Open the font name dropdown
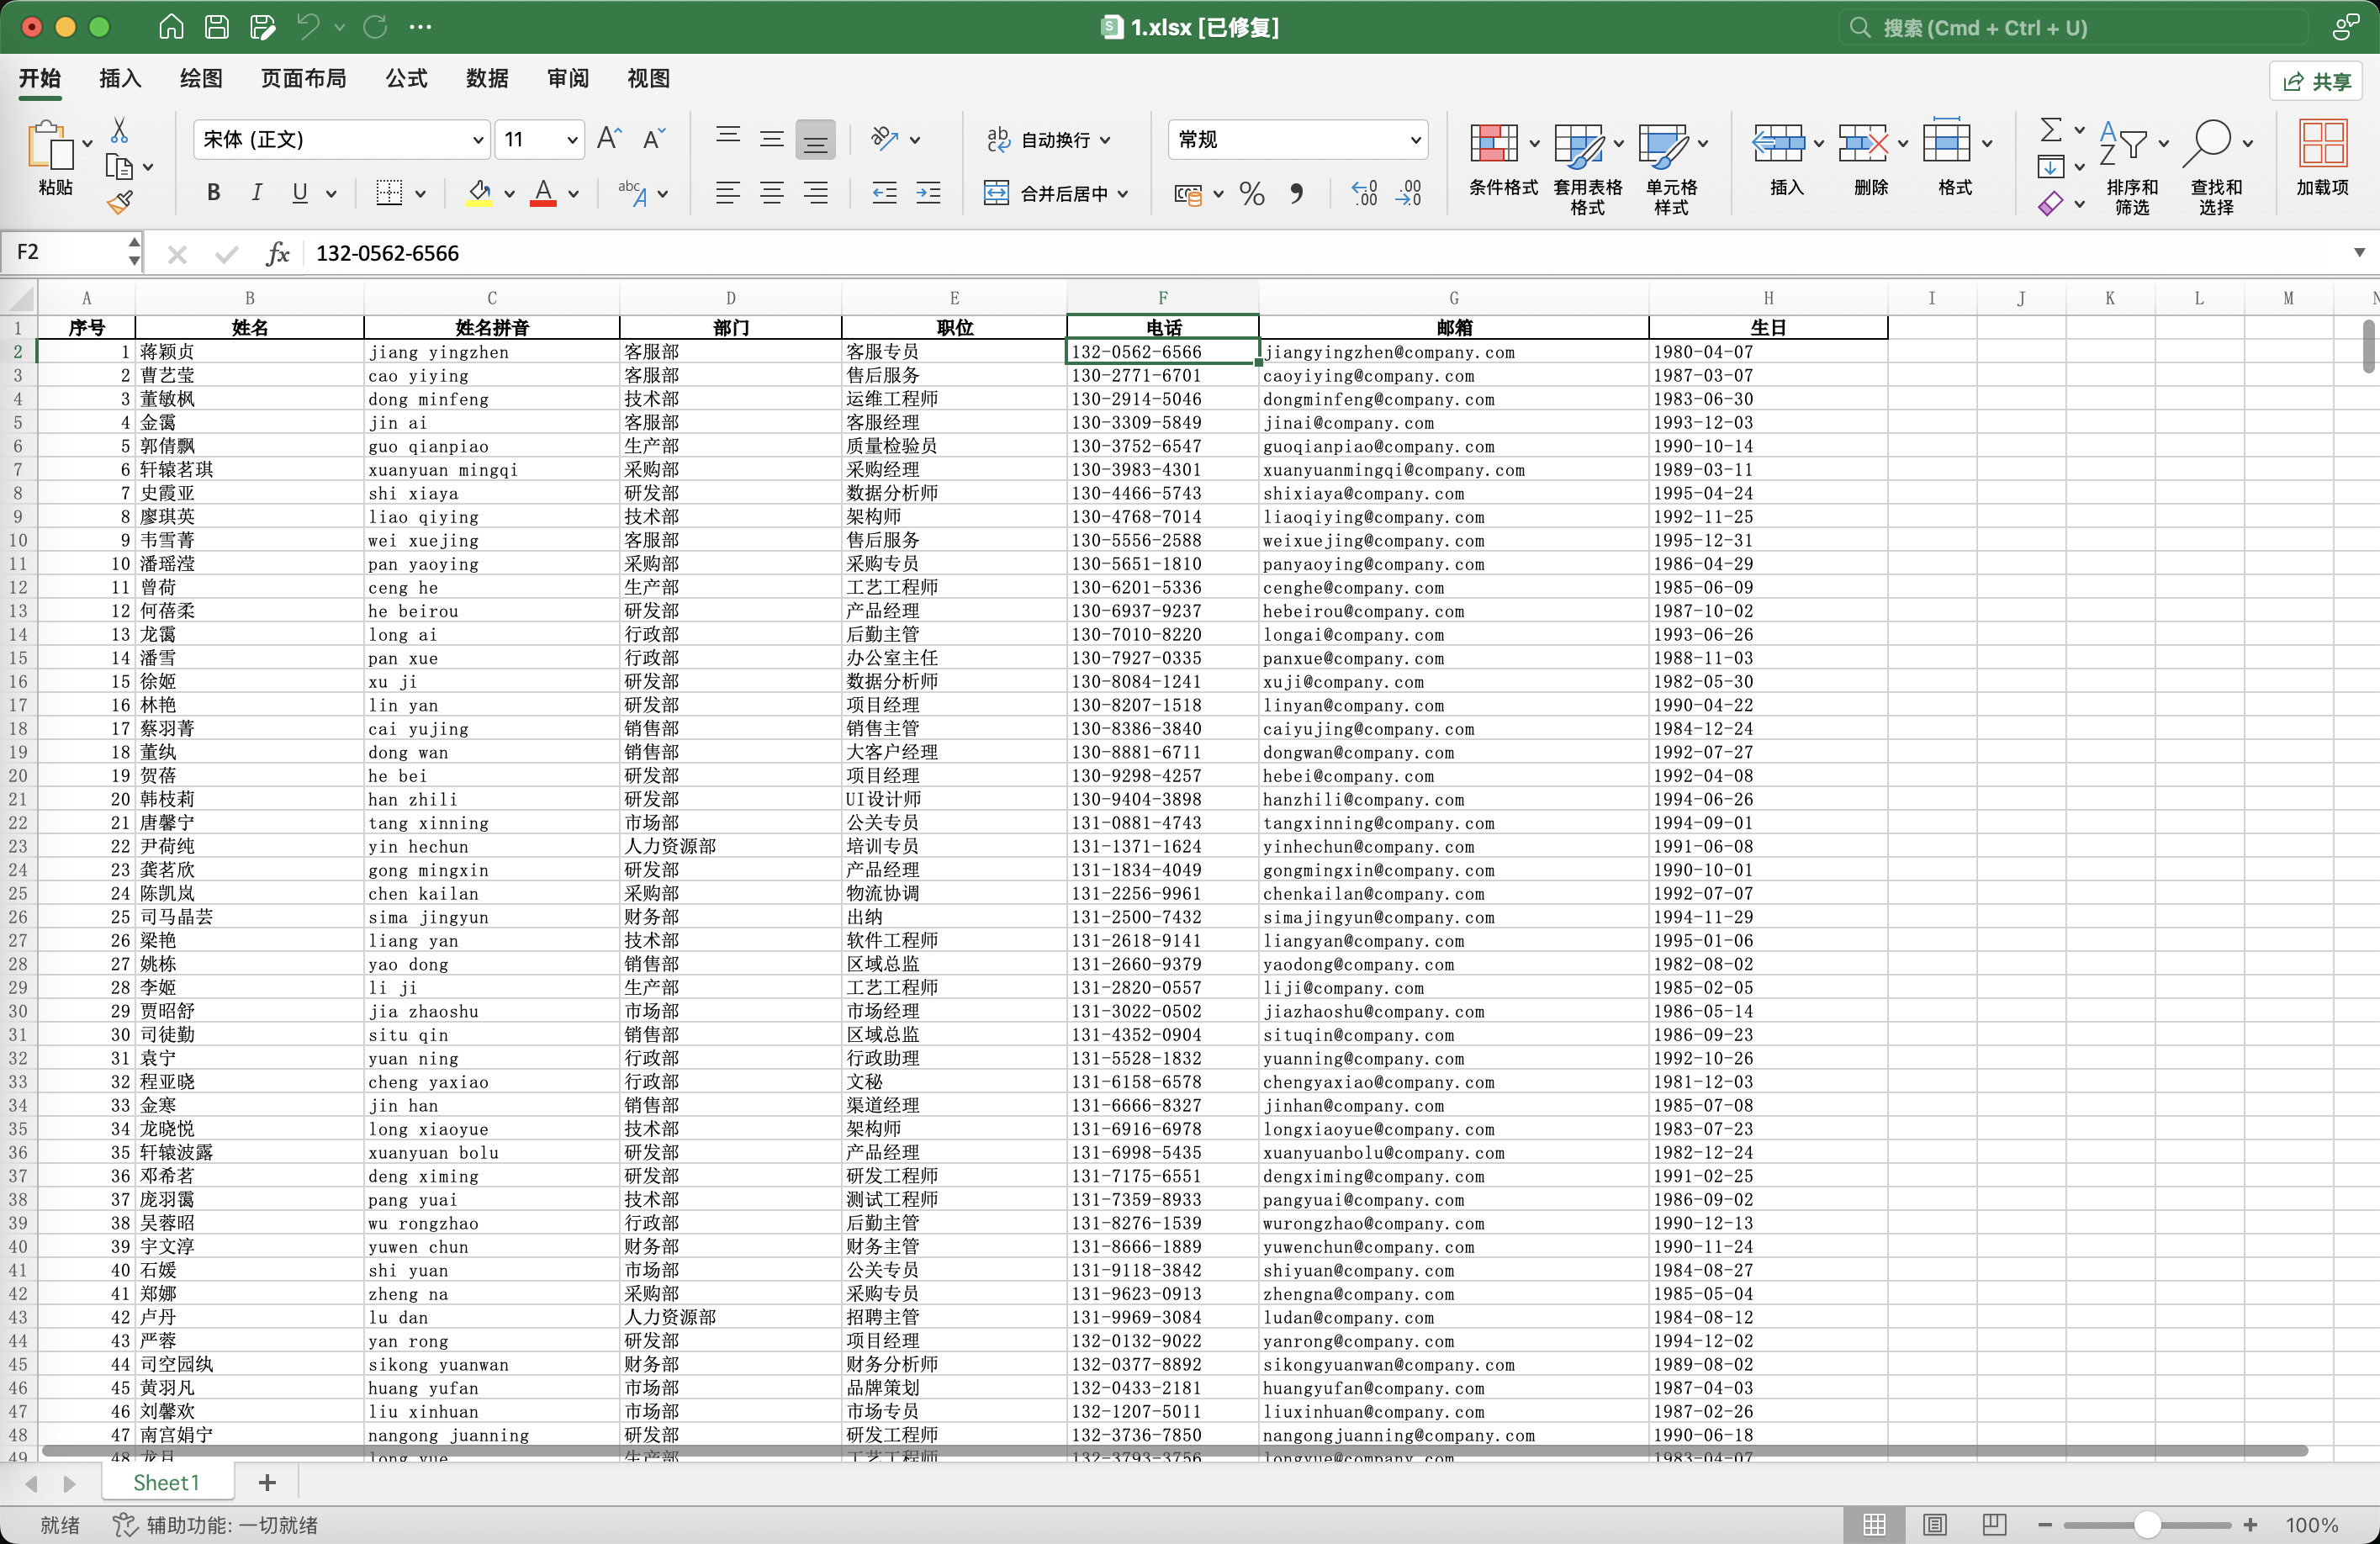 478,140
